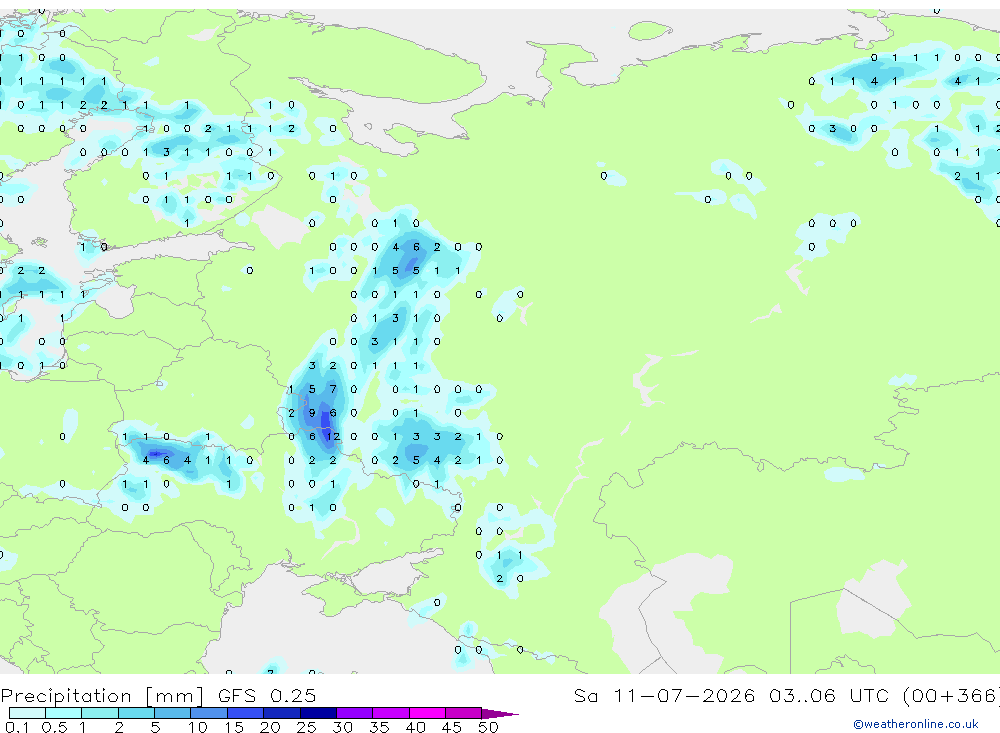The width and height of the screenshot is (1000, 733).
Task: Pick the 25–30 mm legend color swatch
Action: click(318, 713)
